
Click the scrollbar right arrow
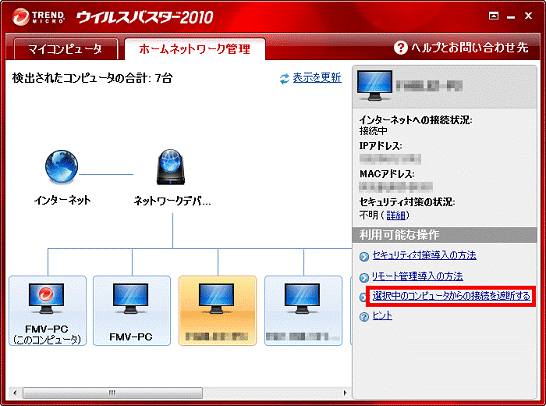click(x=345, y=393)
